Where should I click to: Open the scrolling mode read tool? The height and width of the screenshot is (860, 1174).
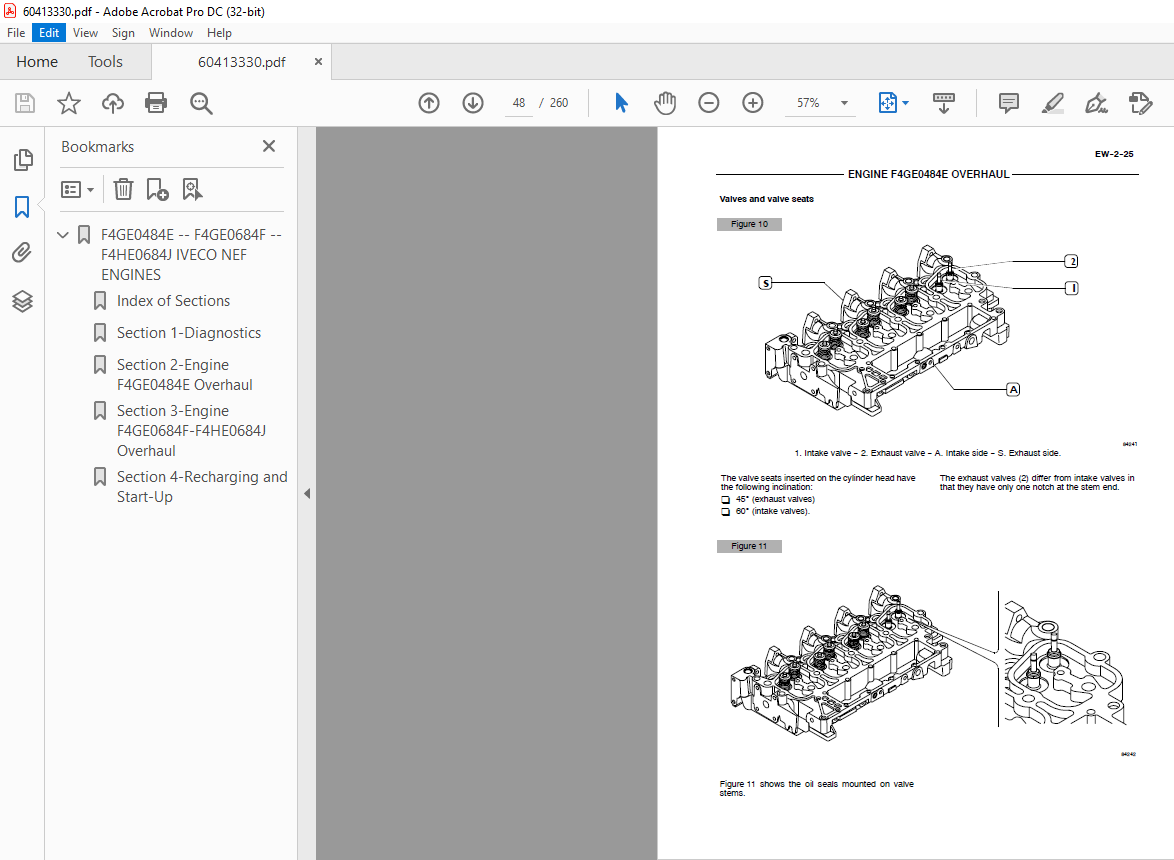(943, 103)
